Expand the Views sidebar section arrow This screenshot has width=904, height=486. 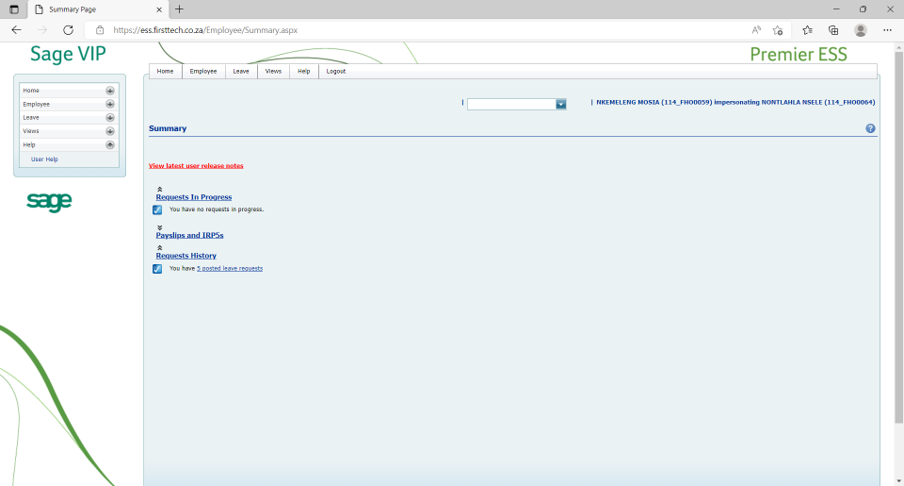pos(110,131)
